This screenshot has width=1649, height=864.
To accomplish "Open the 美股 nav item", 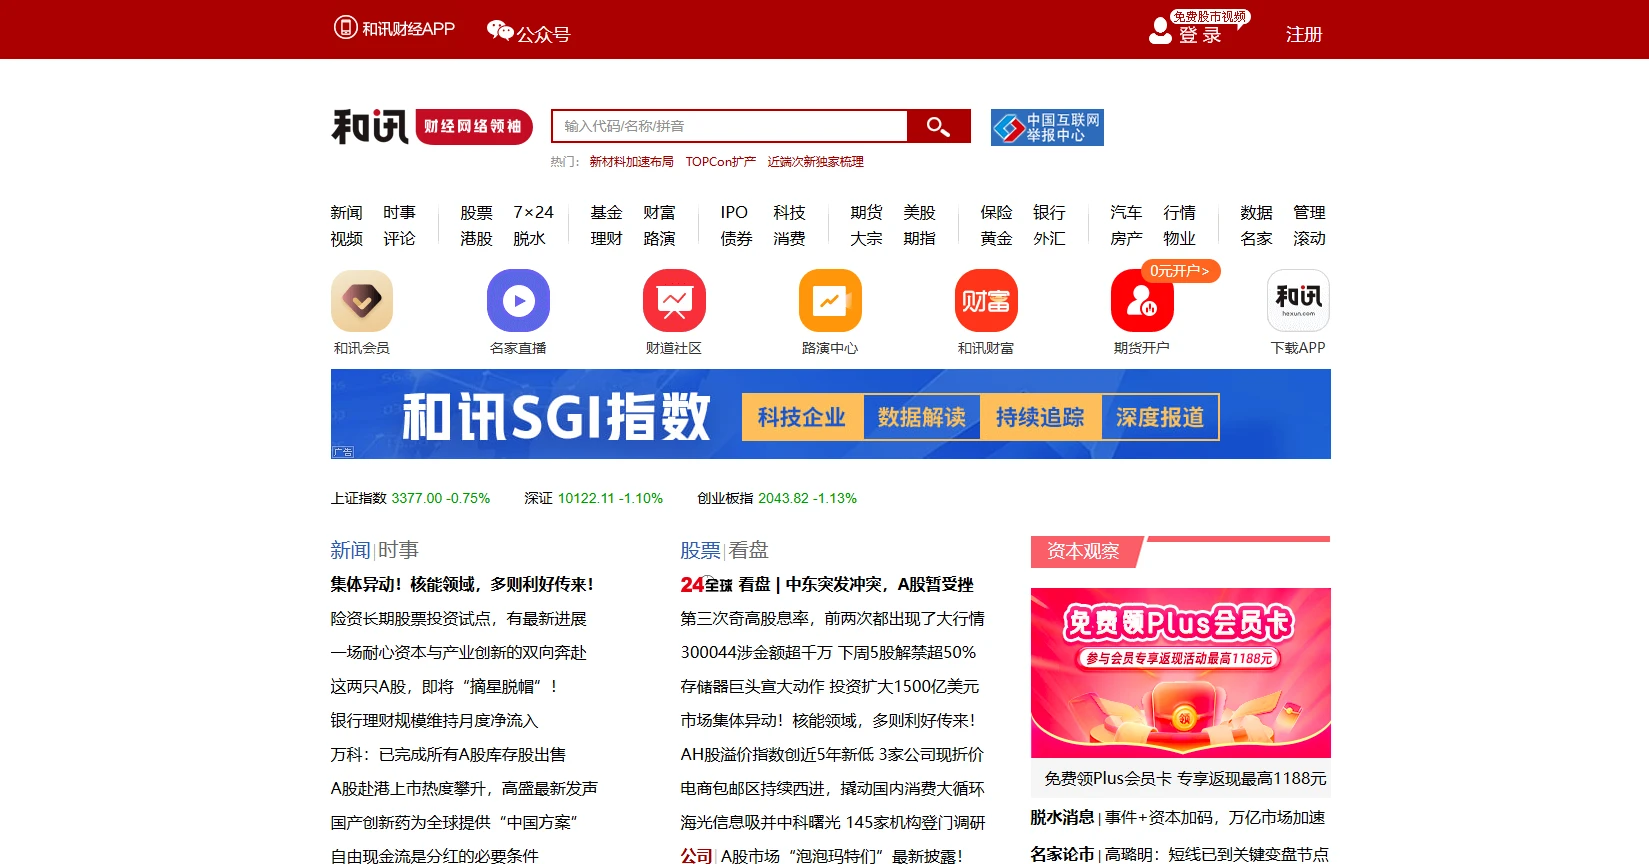I will [x=919, y=212].
